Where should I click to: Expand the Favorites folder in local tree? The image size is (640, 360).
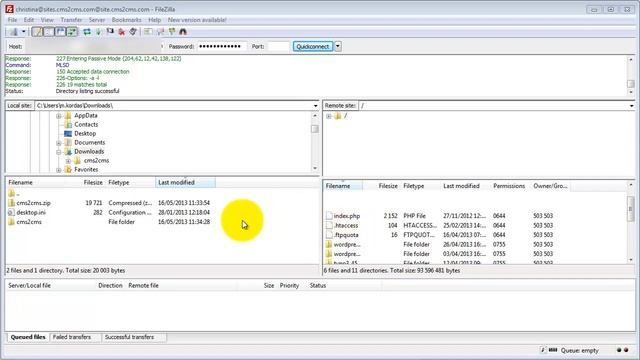58,170
